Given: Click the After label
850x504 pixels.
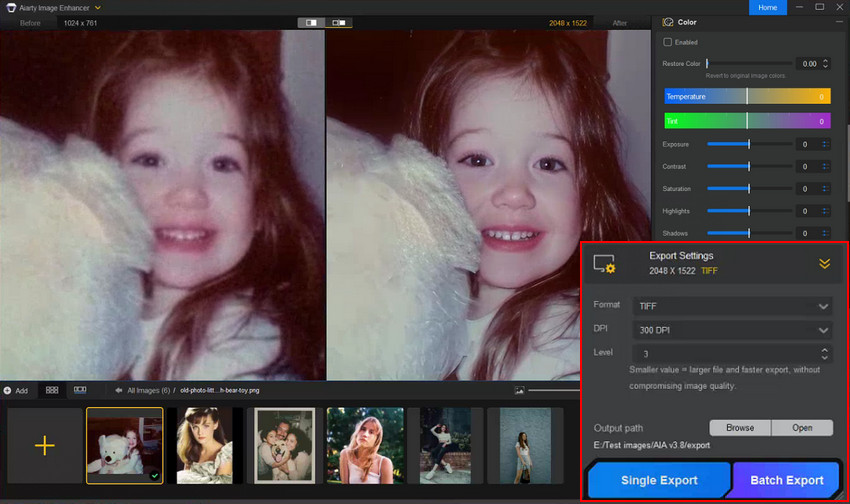Looking at the screenshot, I should click(620, 23).
